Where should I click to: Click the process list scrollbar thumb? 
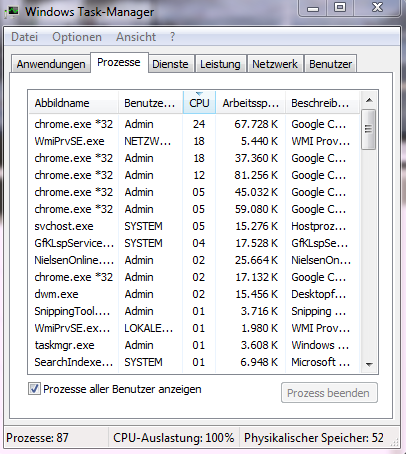click(x=369, y=129)
